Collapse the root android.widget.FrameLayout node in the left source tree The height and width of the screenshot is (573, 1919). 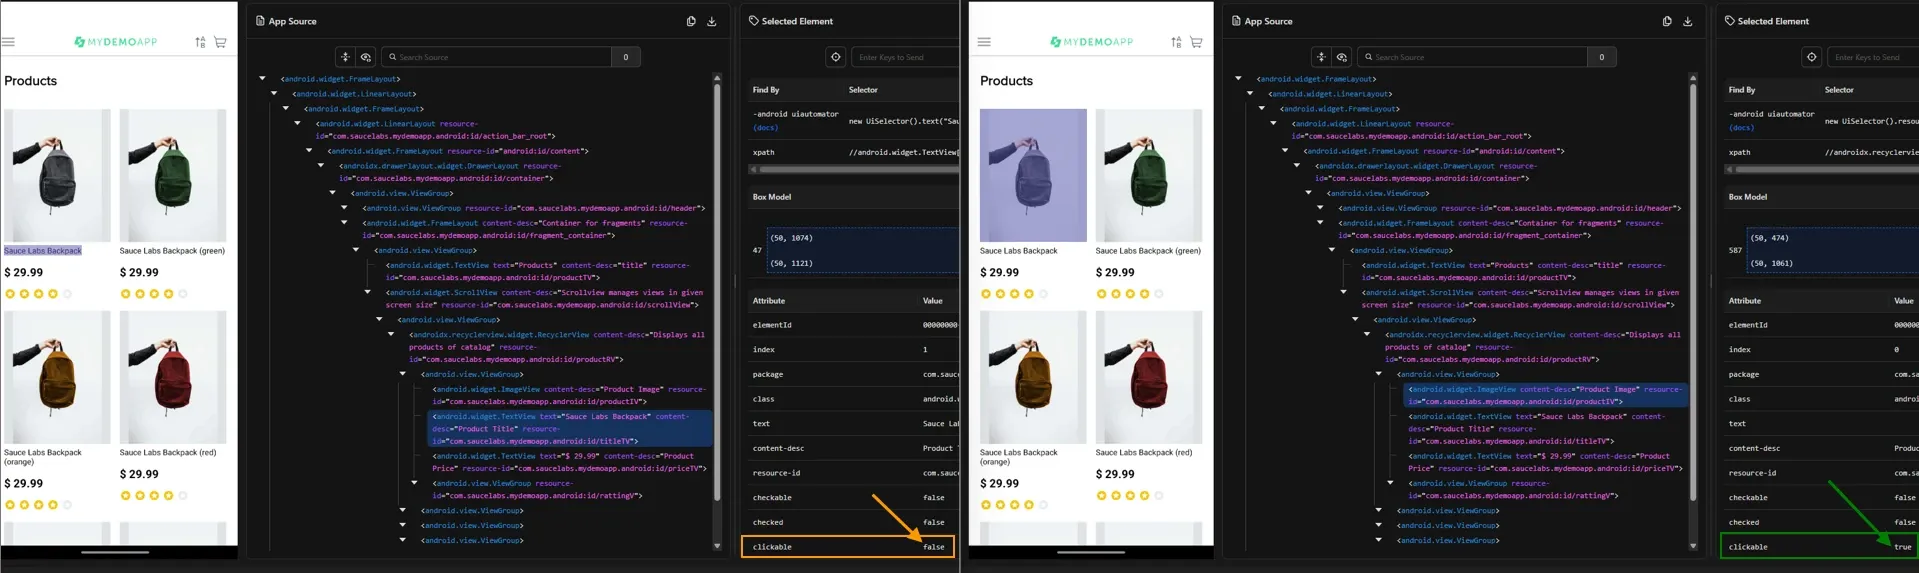click(263, 78)
